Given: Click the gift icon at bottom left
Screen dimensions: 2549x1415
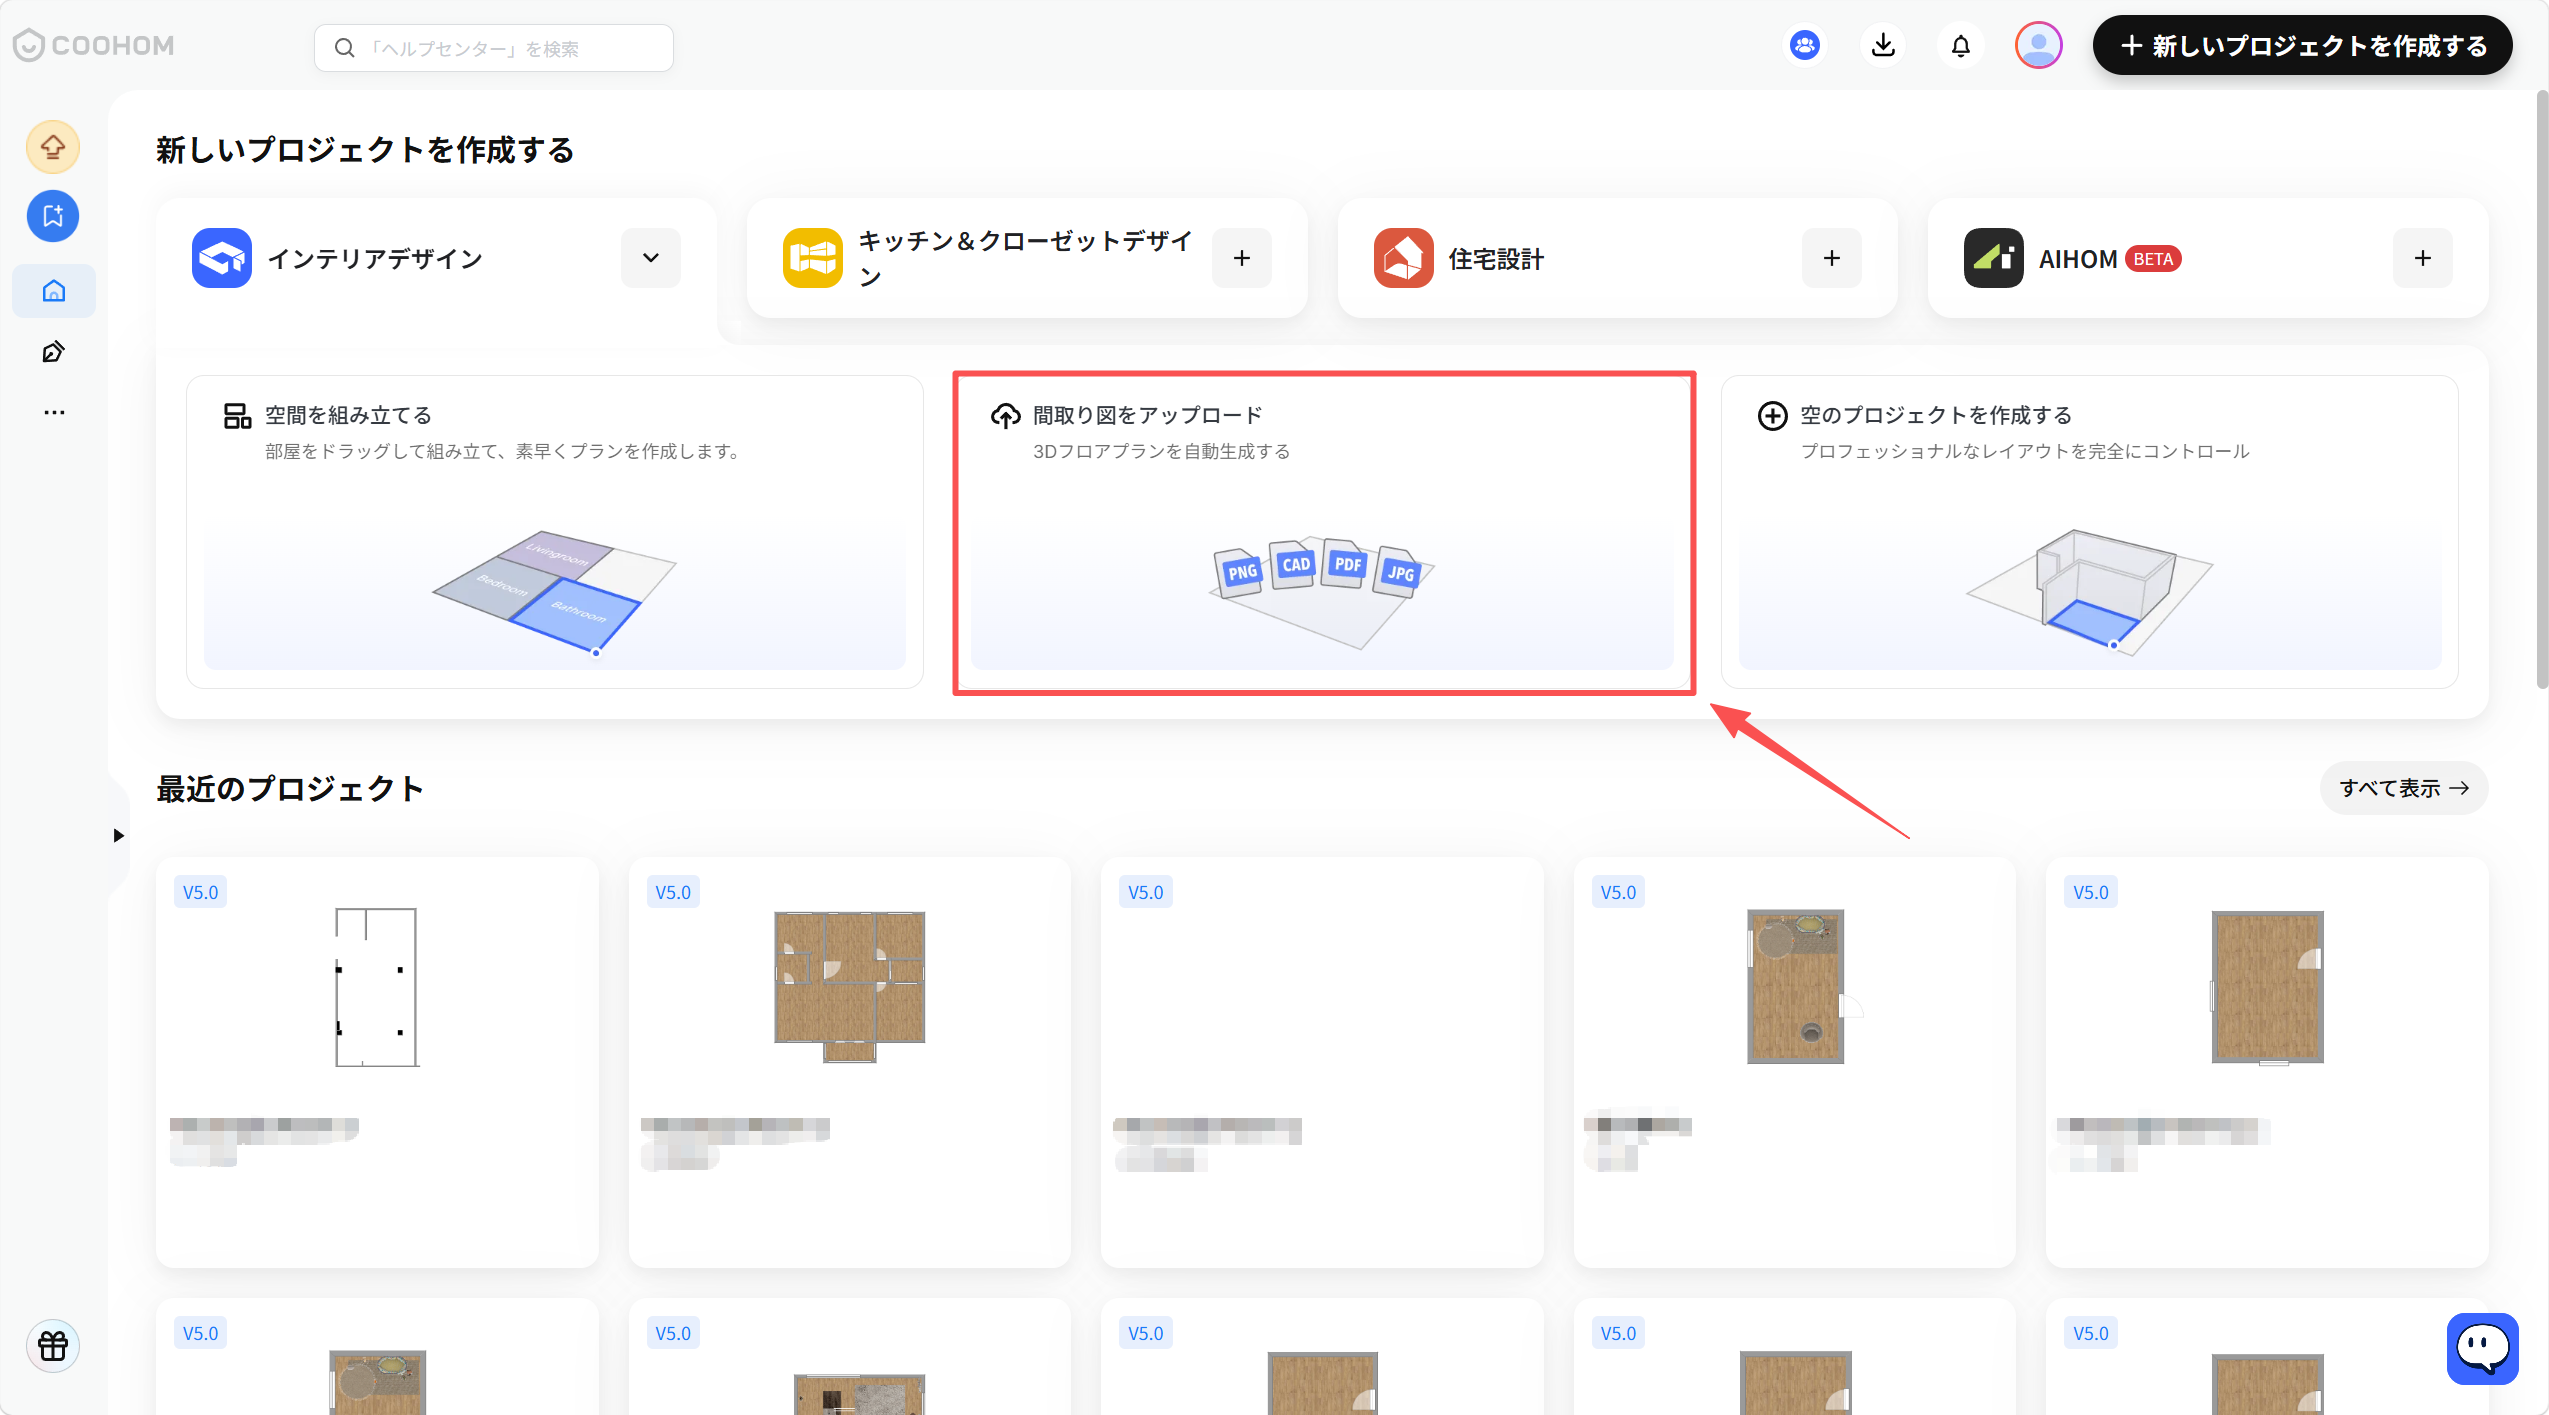Looking at the screenshot, I should coord(53,1346).
